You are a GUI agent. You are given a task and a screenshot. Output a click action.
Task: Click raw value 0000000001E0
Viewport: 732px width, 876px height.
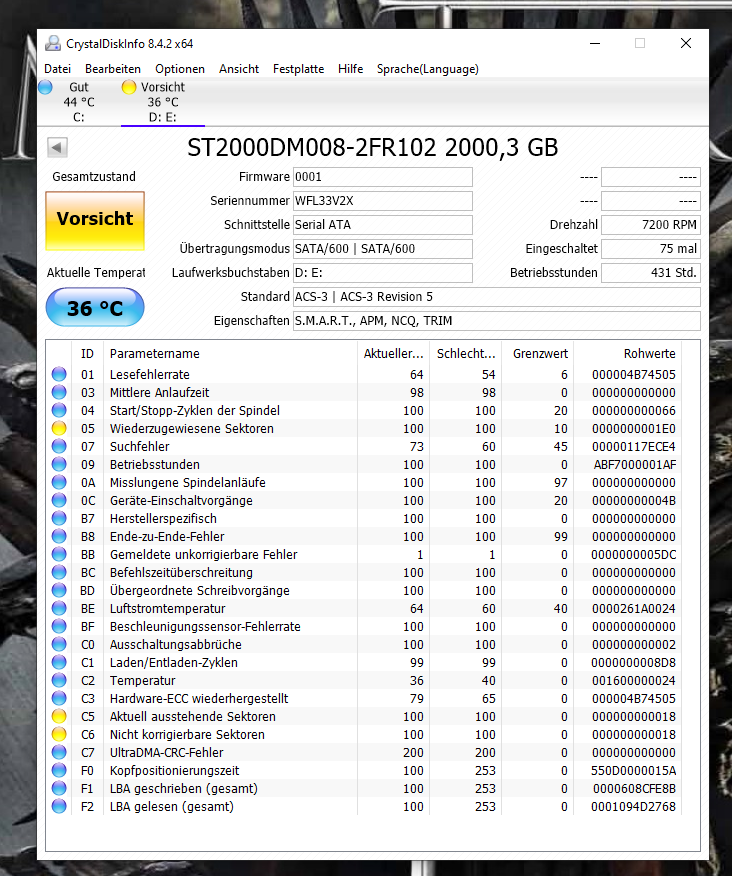(x=634, y=429)
